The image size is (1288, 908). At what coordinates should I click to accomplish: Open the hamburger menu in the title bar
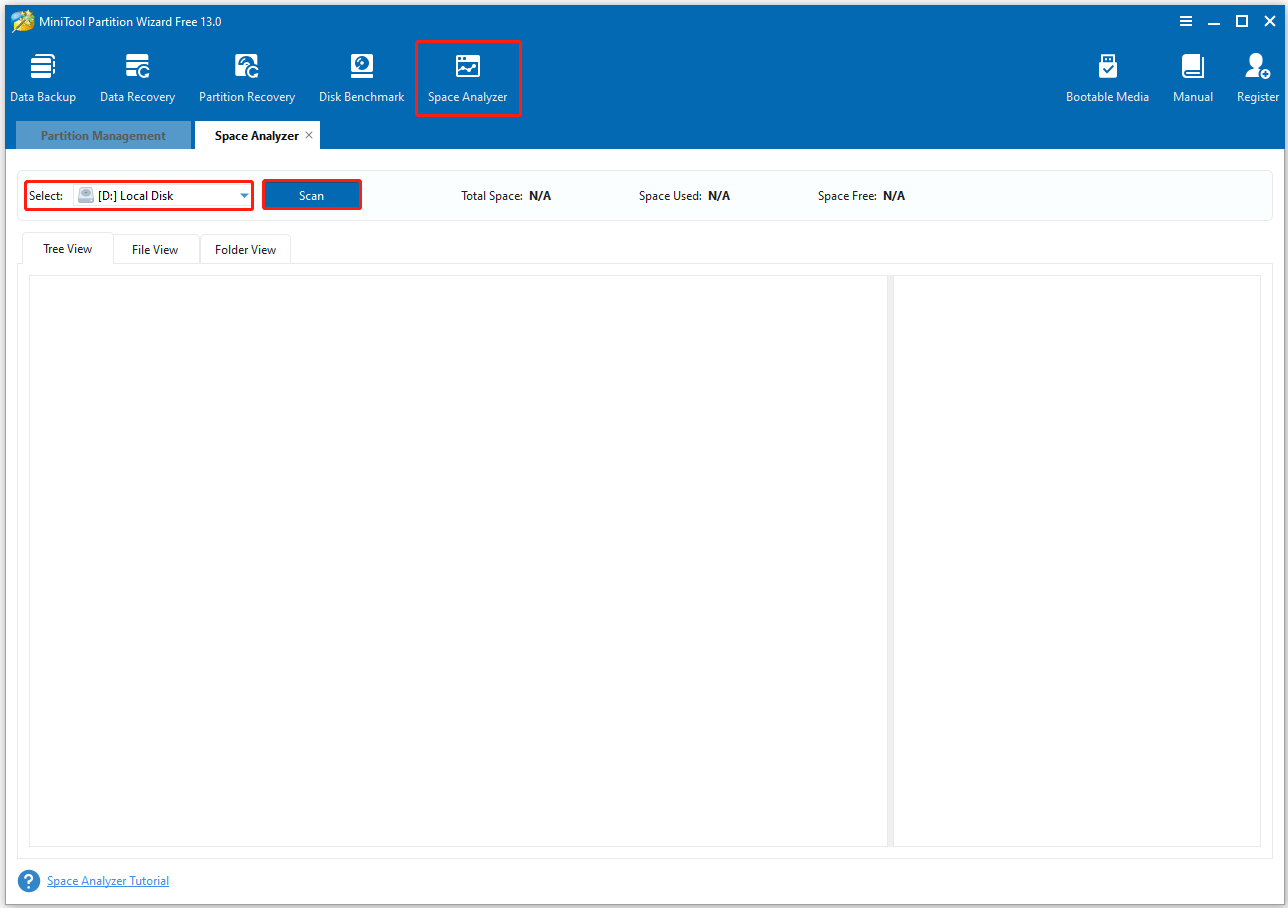tap(1186, 21)
